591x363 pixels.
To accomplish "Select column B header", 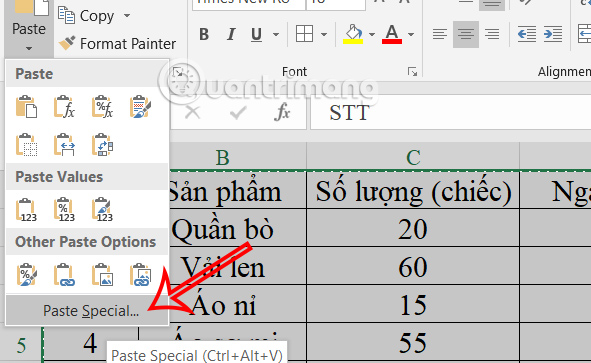I will (238, 157).
